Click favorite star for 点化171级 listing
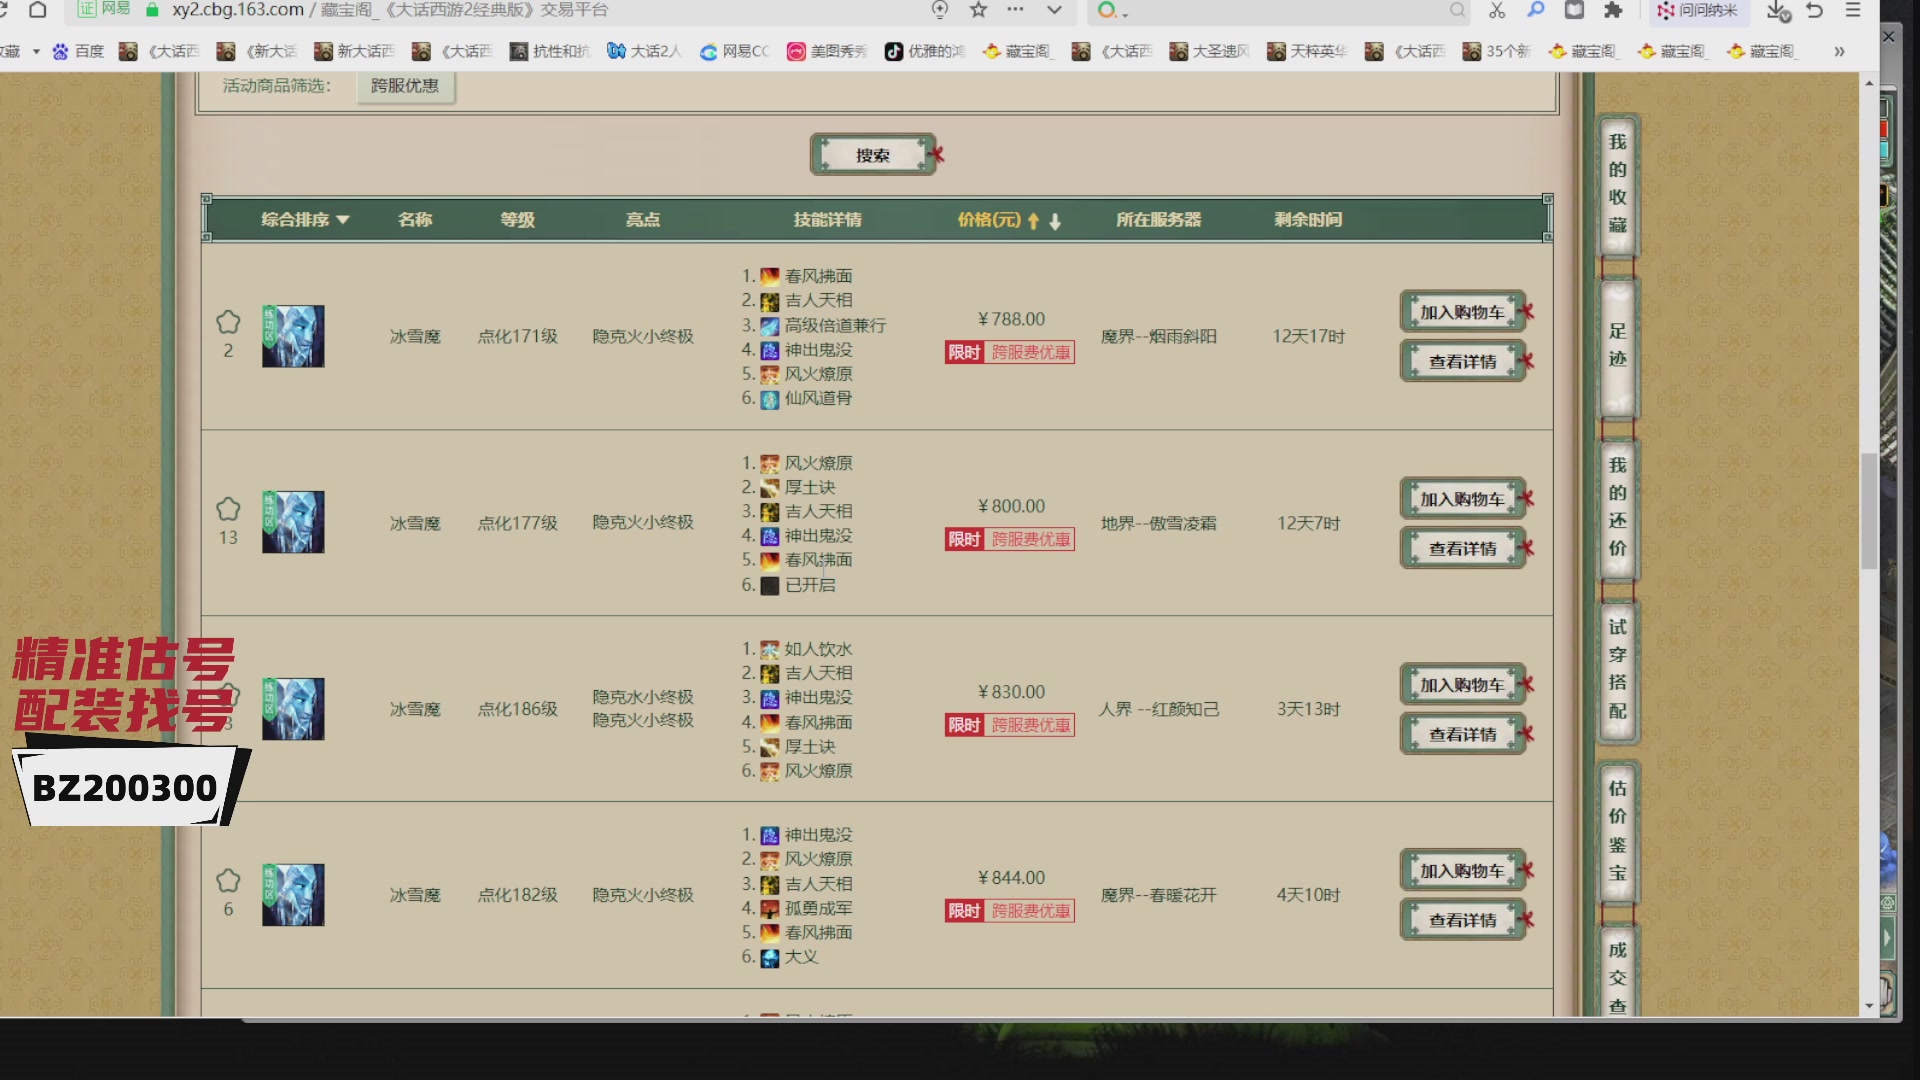Image resolution: width=1920 pixels, height=1080 pixels. pos(228,322)
